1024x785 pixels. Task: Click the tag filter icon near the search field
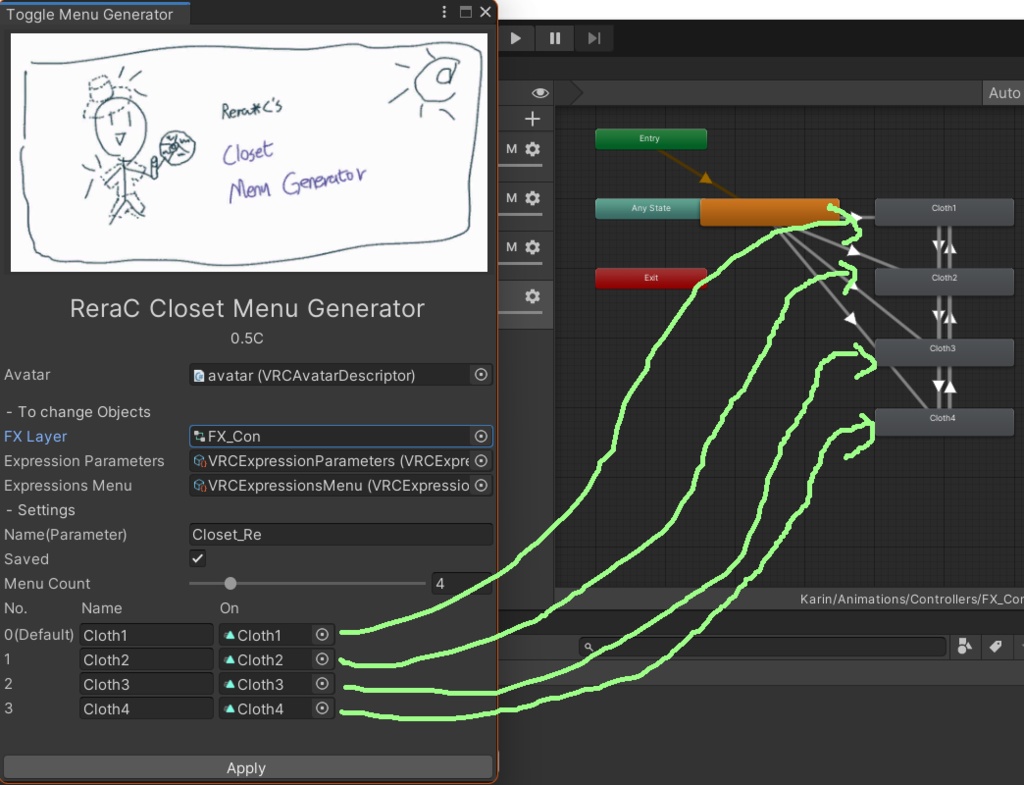coord(995,647)
